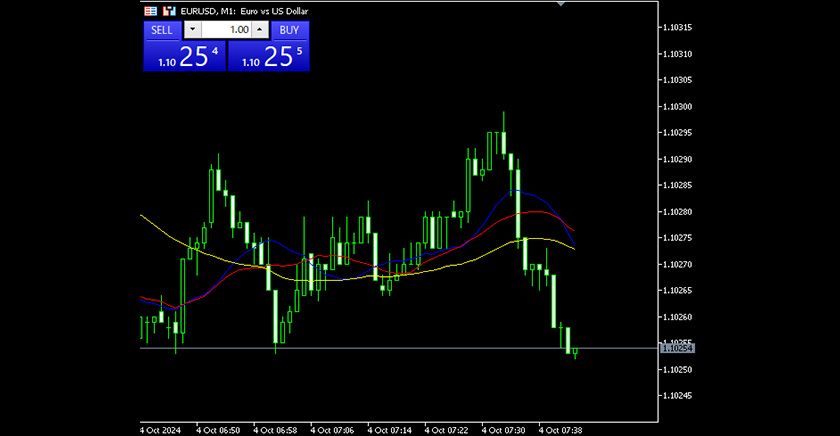Click the 1.10295 price scale label
The image size is (840, 436).
pyautogui.click(x=677, y=132)
